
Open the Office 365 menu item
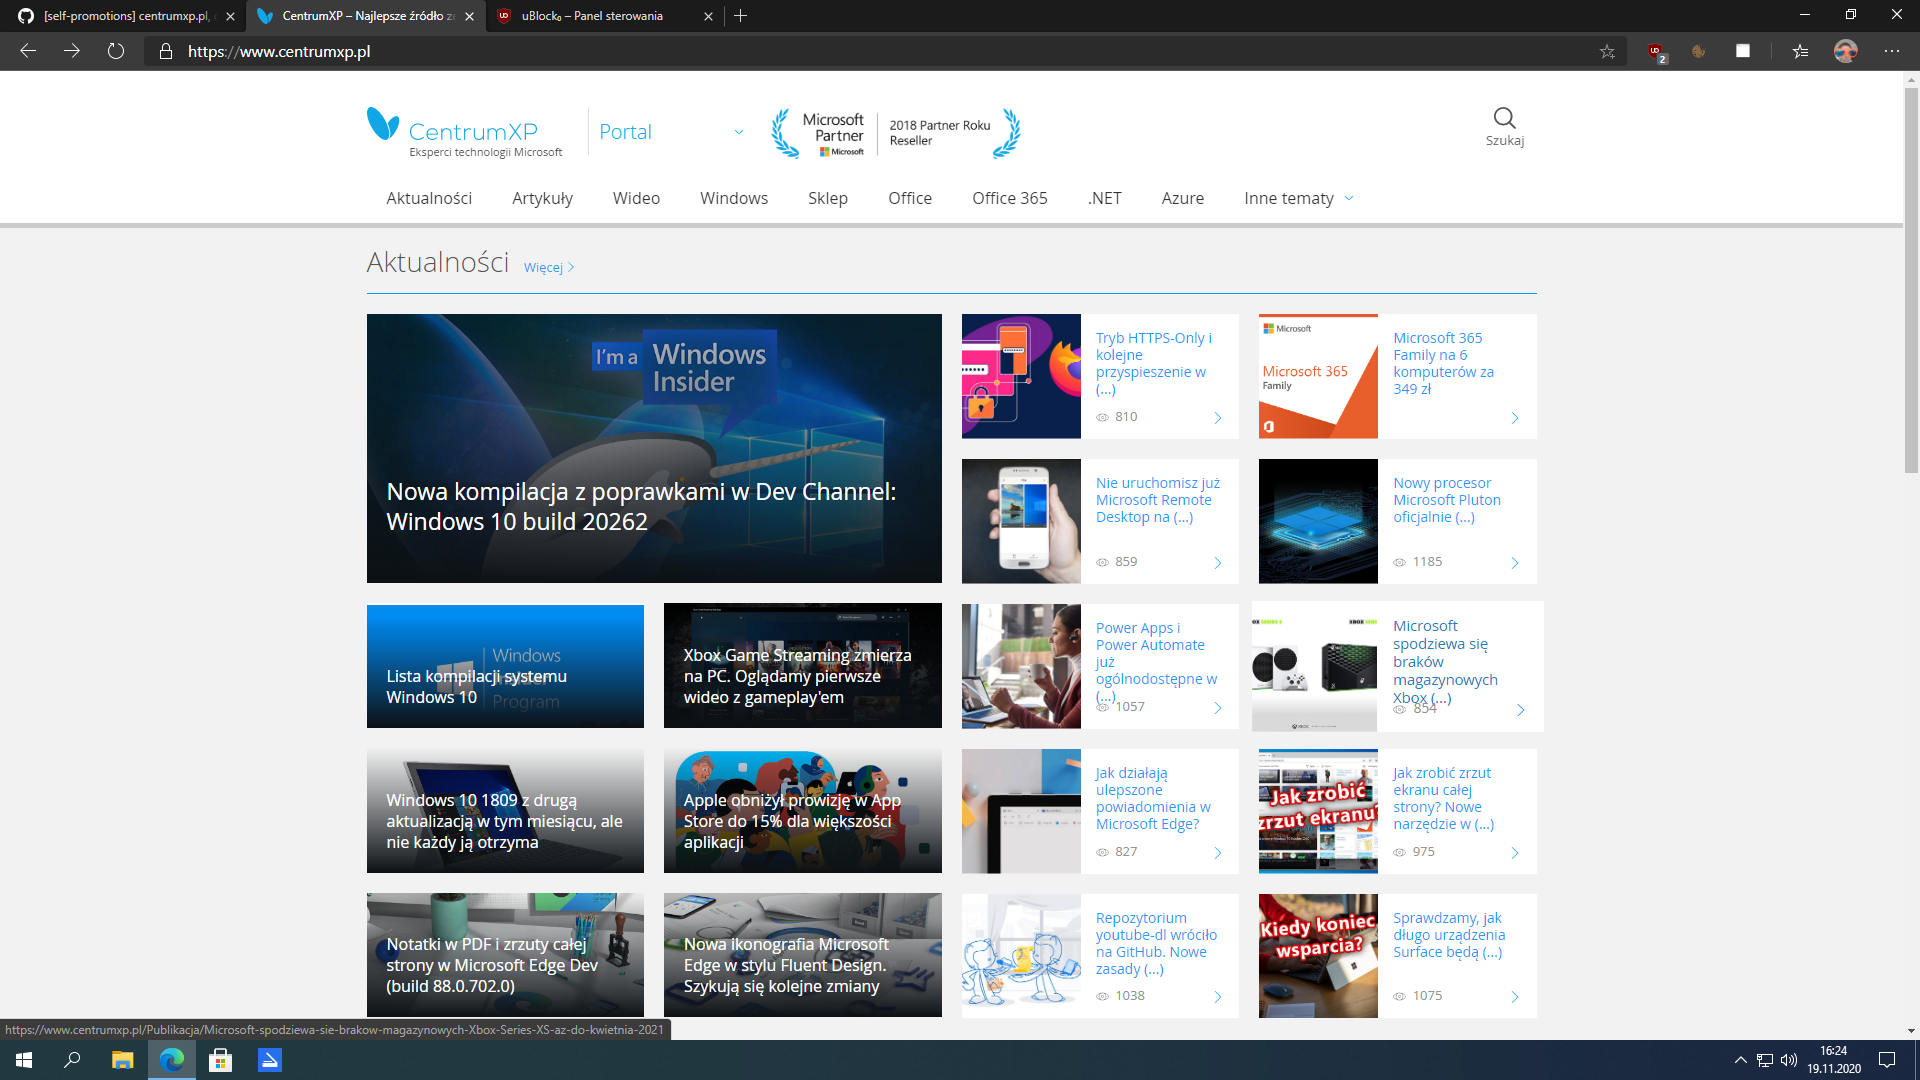coord(1010,198)
